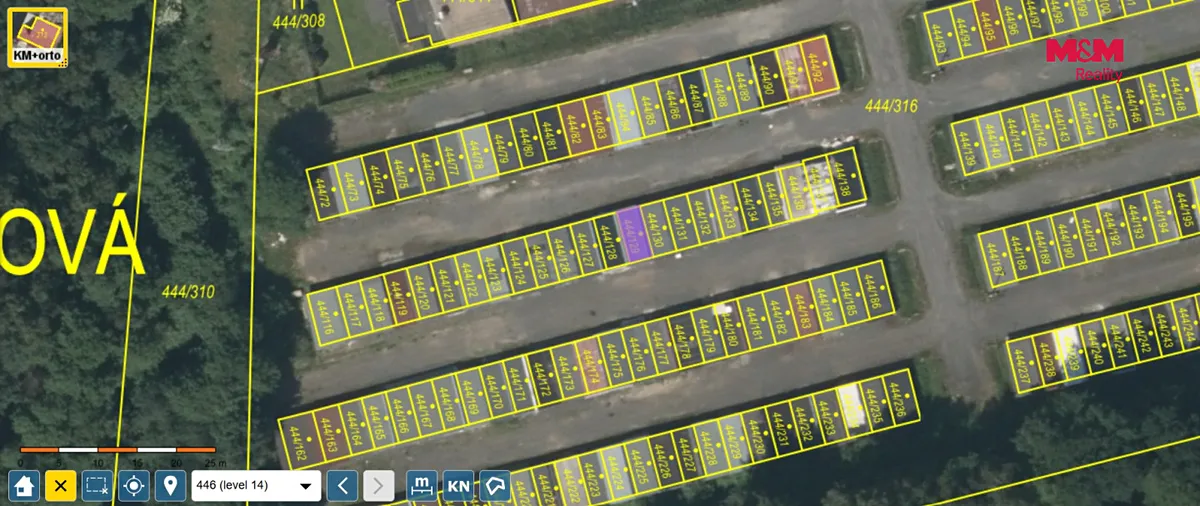Select garage parcel 444/237
1200x506 pixels.
(x=1022, y=367)
